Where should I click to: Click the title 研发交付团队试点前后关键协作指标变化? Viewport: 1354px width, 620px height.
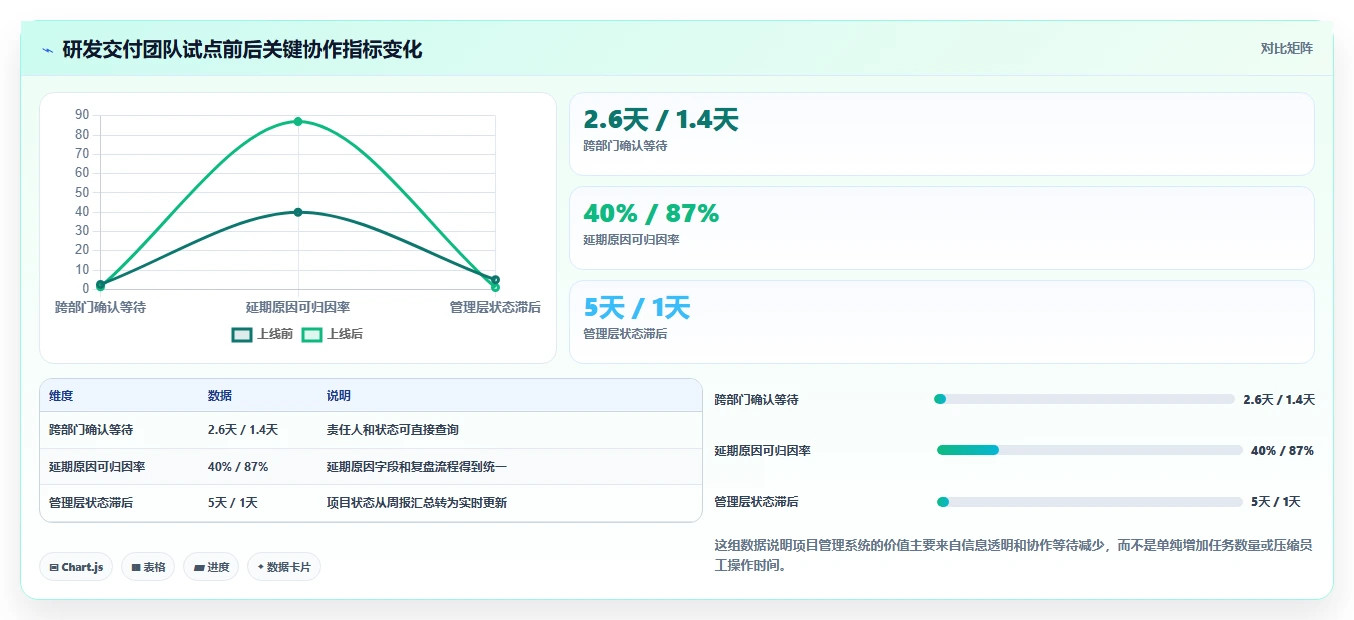coord(242,49)
